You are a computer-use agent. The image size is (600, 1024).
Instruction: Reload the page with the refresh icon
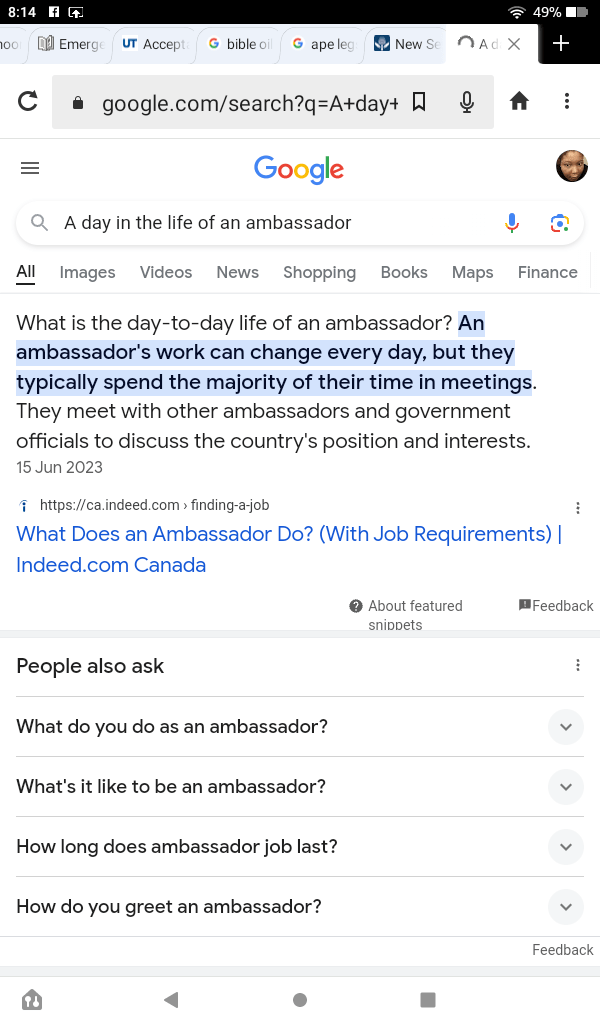[x=28, y=101]
